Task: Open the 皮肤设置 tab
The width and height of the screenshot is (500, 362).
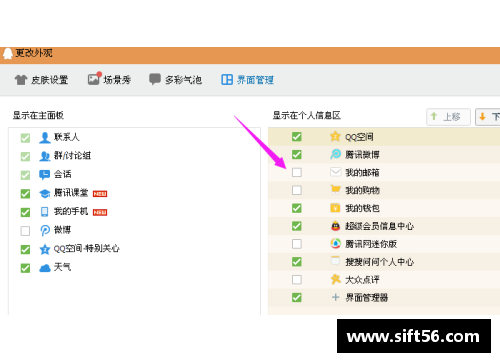Action: point(41,80)
